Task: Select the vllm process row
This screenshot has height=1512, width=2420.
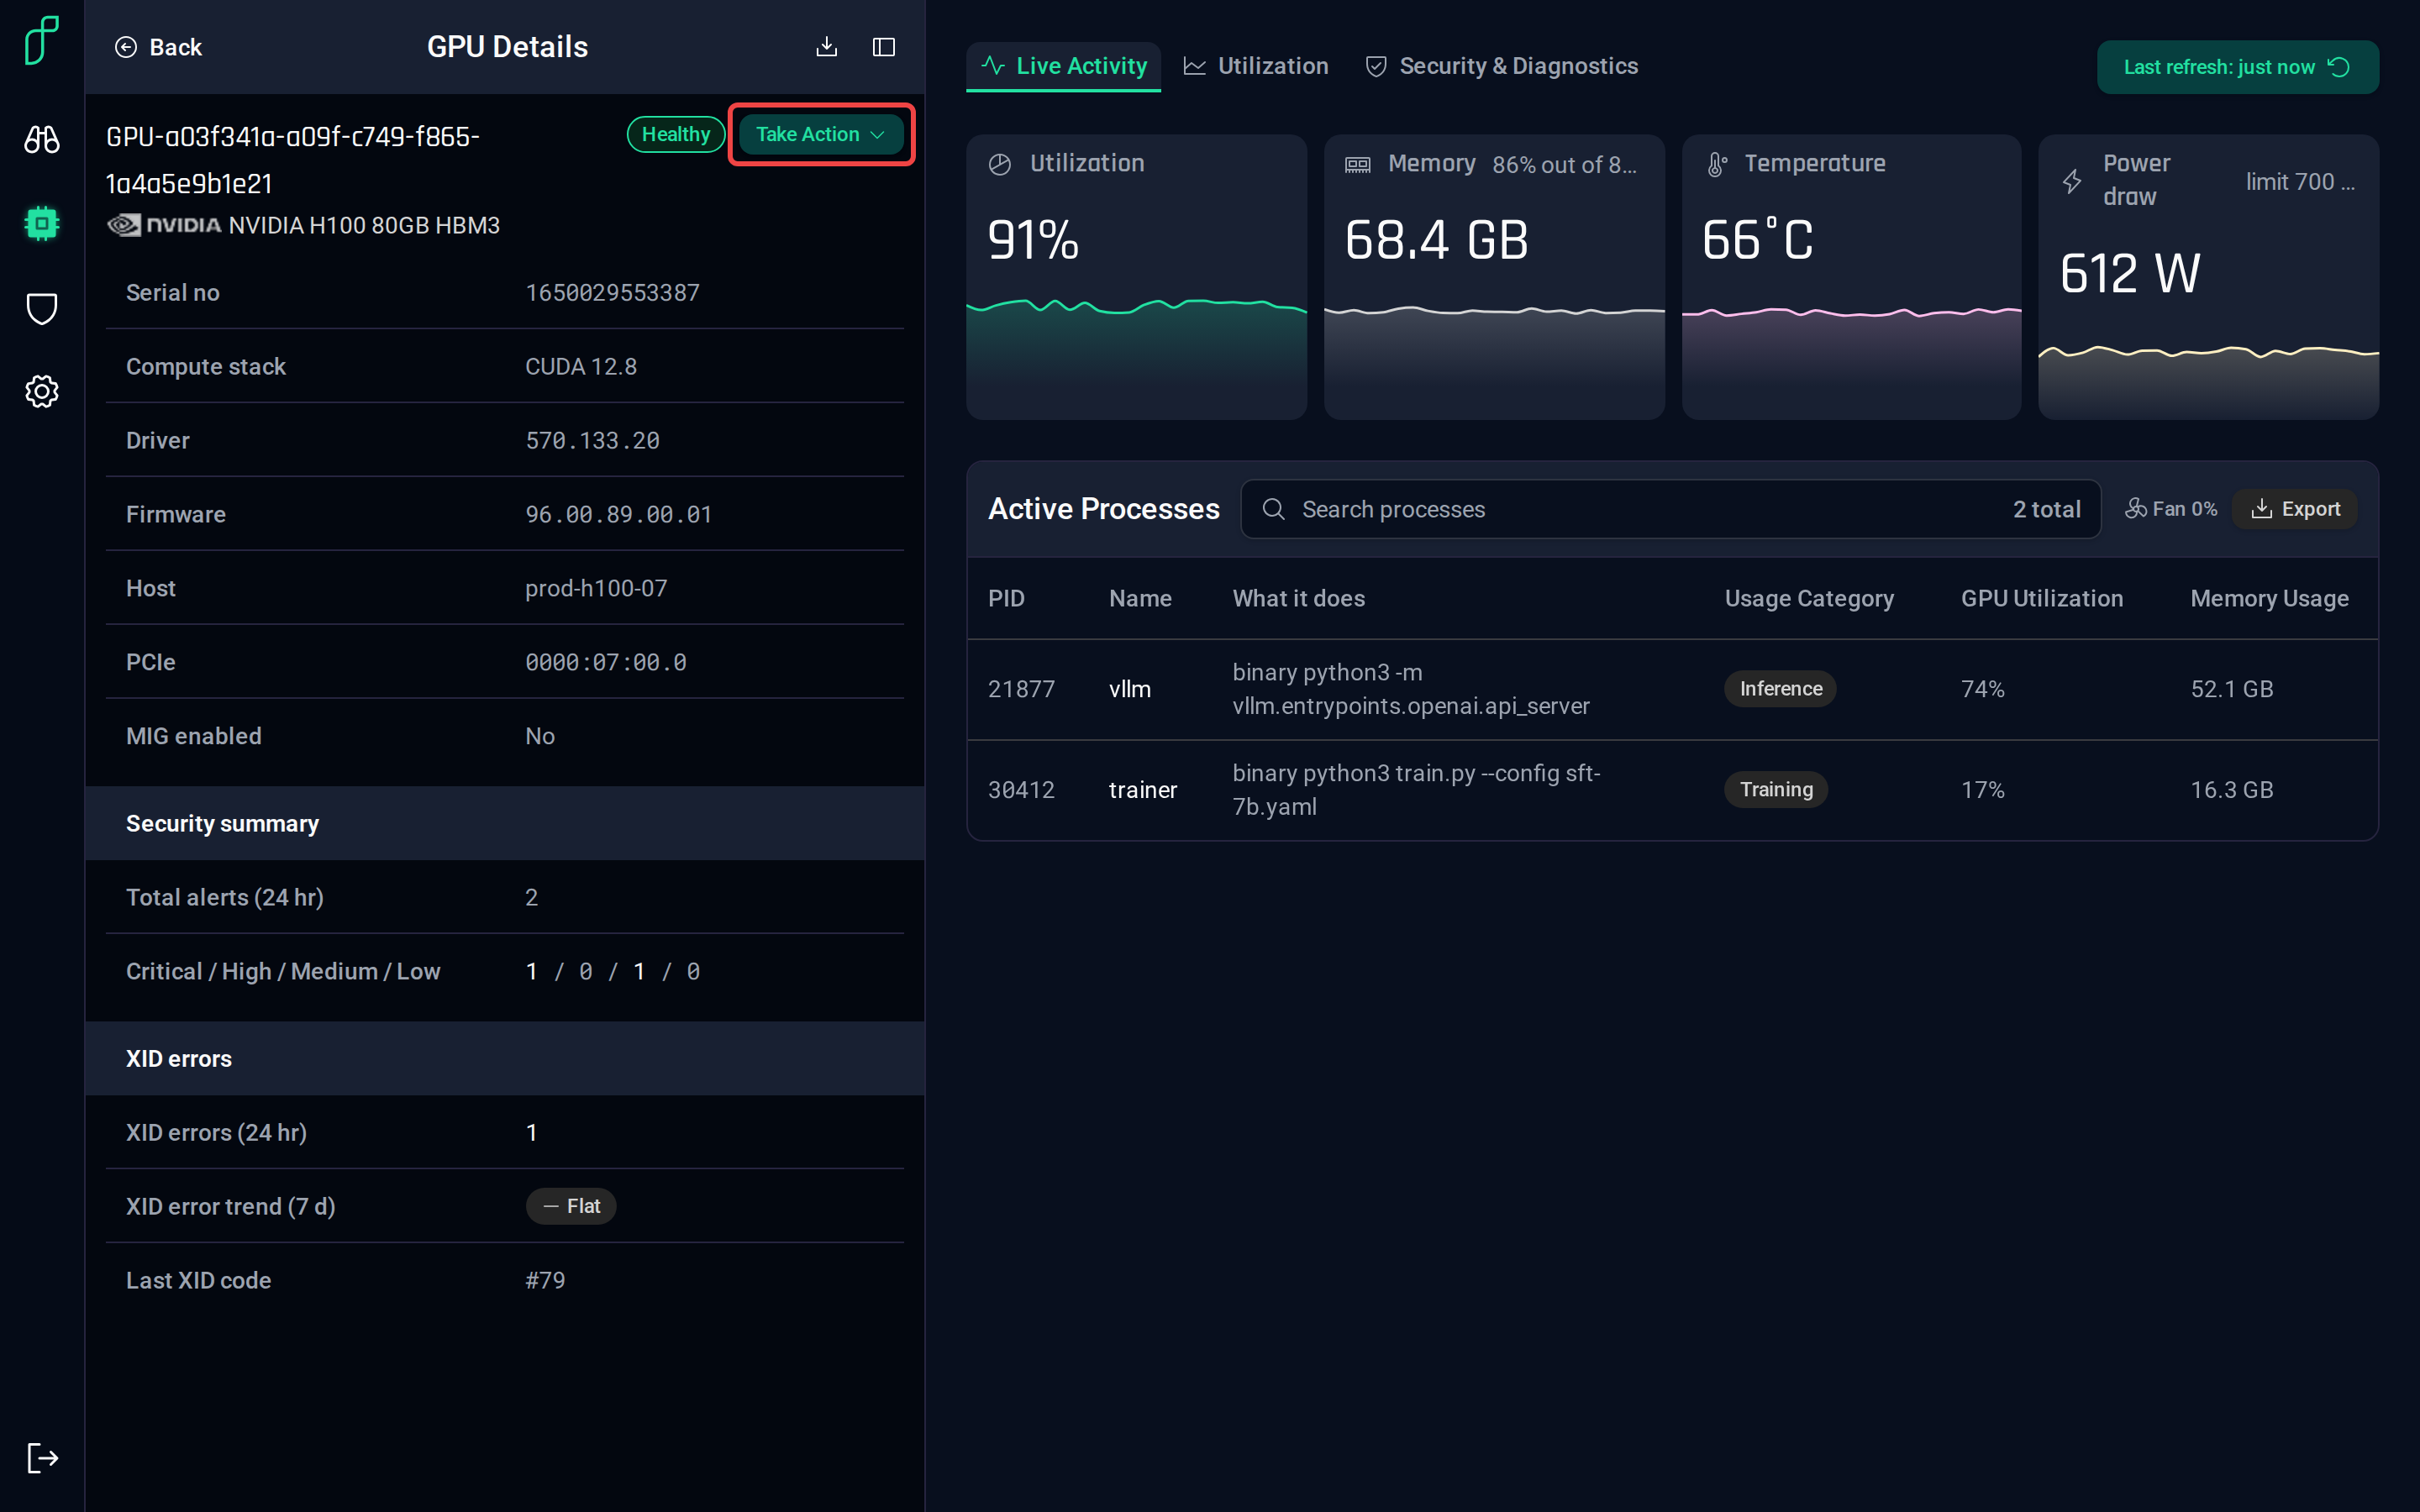Action: pyautogui.click(x=1672, y=689)
